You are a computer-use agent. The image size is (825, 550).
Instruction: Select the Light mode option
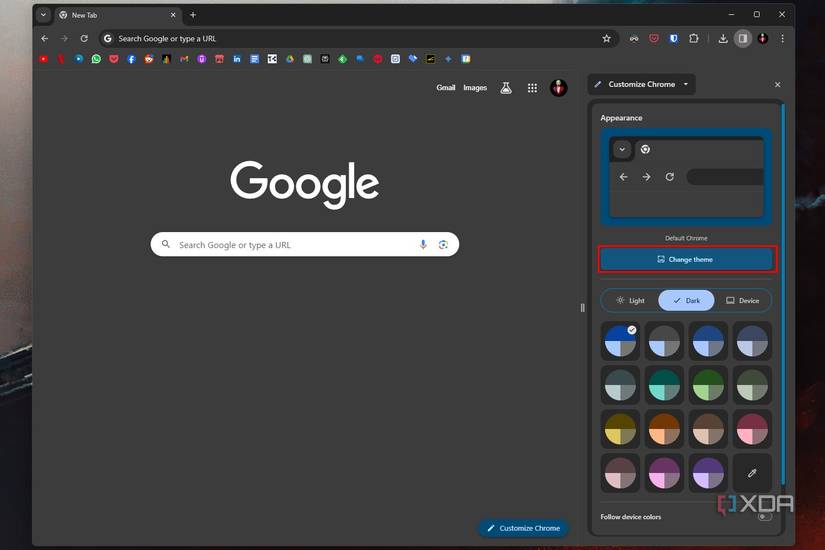point(630,300)
